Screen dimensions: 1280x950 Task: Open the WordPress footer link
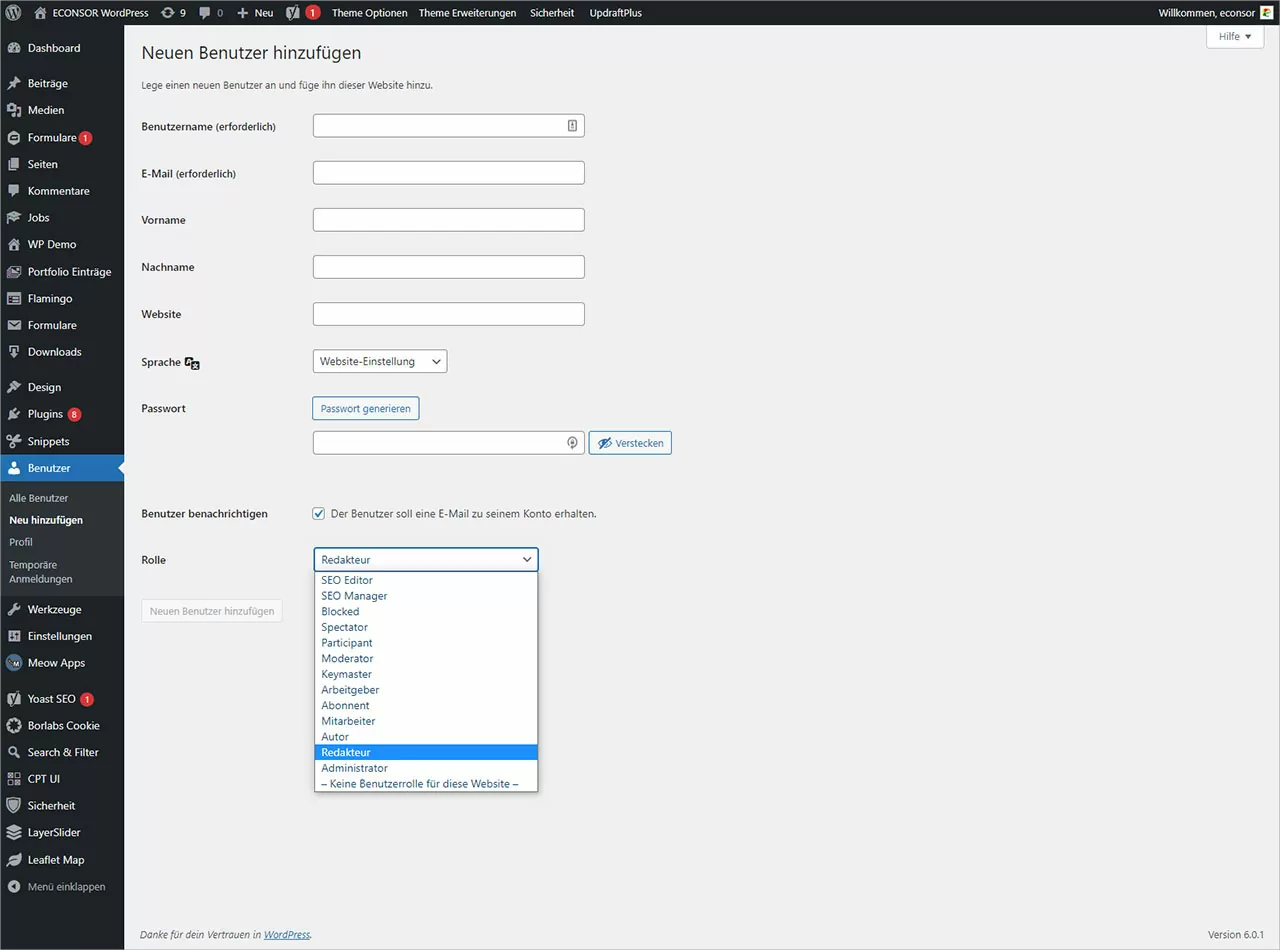pos(287,934)
